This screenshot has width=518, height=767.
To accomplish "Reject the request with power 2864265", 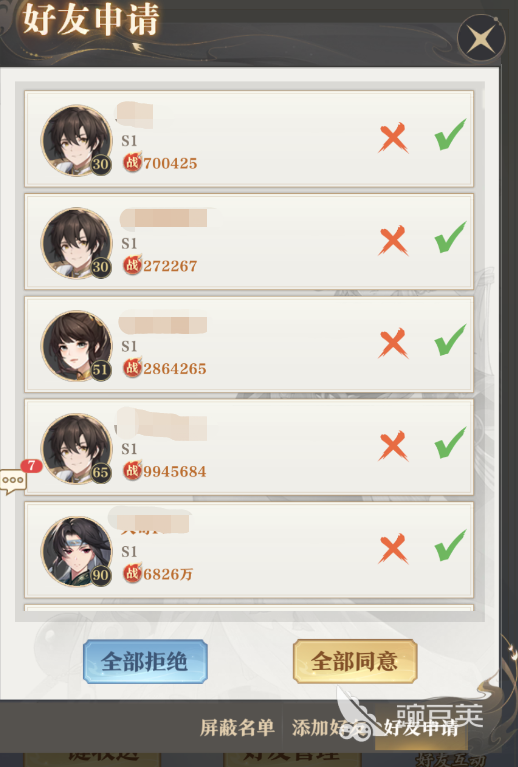I will point(393,343).
